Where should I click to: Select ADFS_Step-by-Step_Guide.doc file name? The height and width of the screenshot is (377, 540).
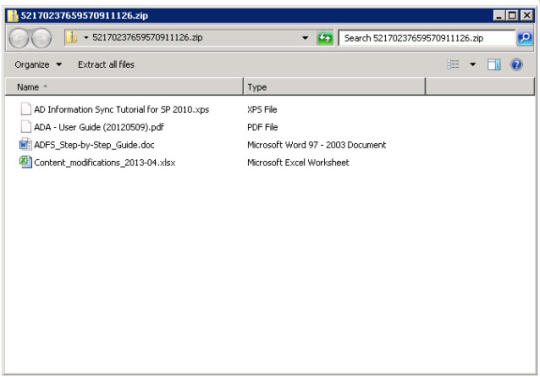[94, 145]
